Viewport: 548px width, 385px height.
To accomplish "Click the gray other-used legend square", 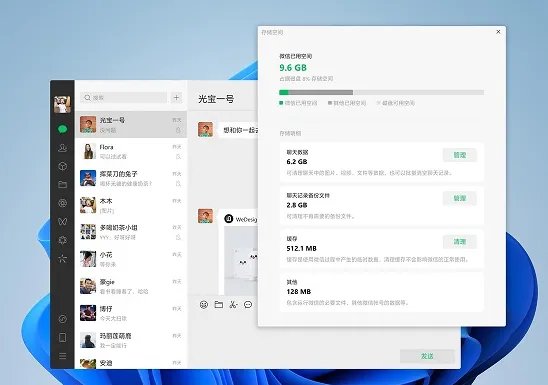I will tap(330, 103).
